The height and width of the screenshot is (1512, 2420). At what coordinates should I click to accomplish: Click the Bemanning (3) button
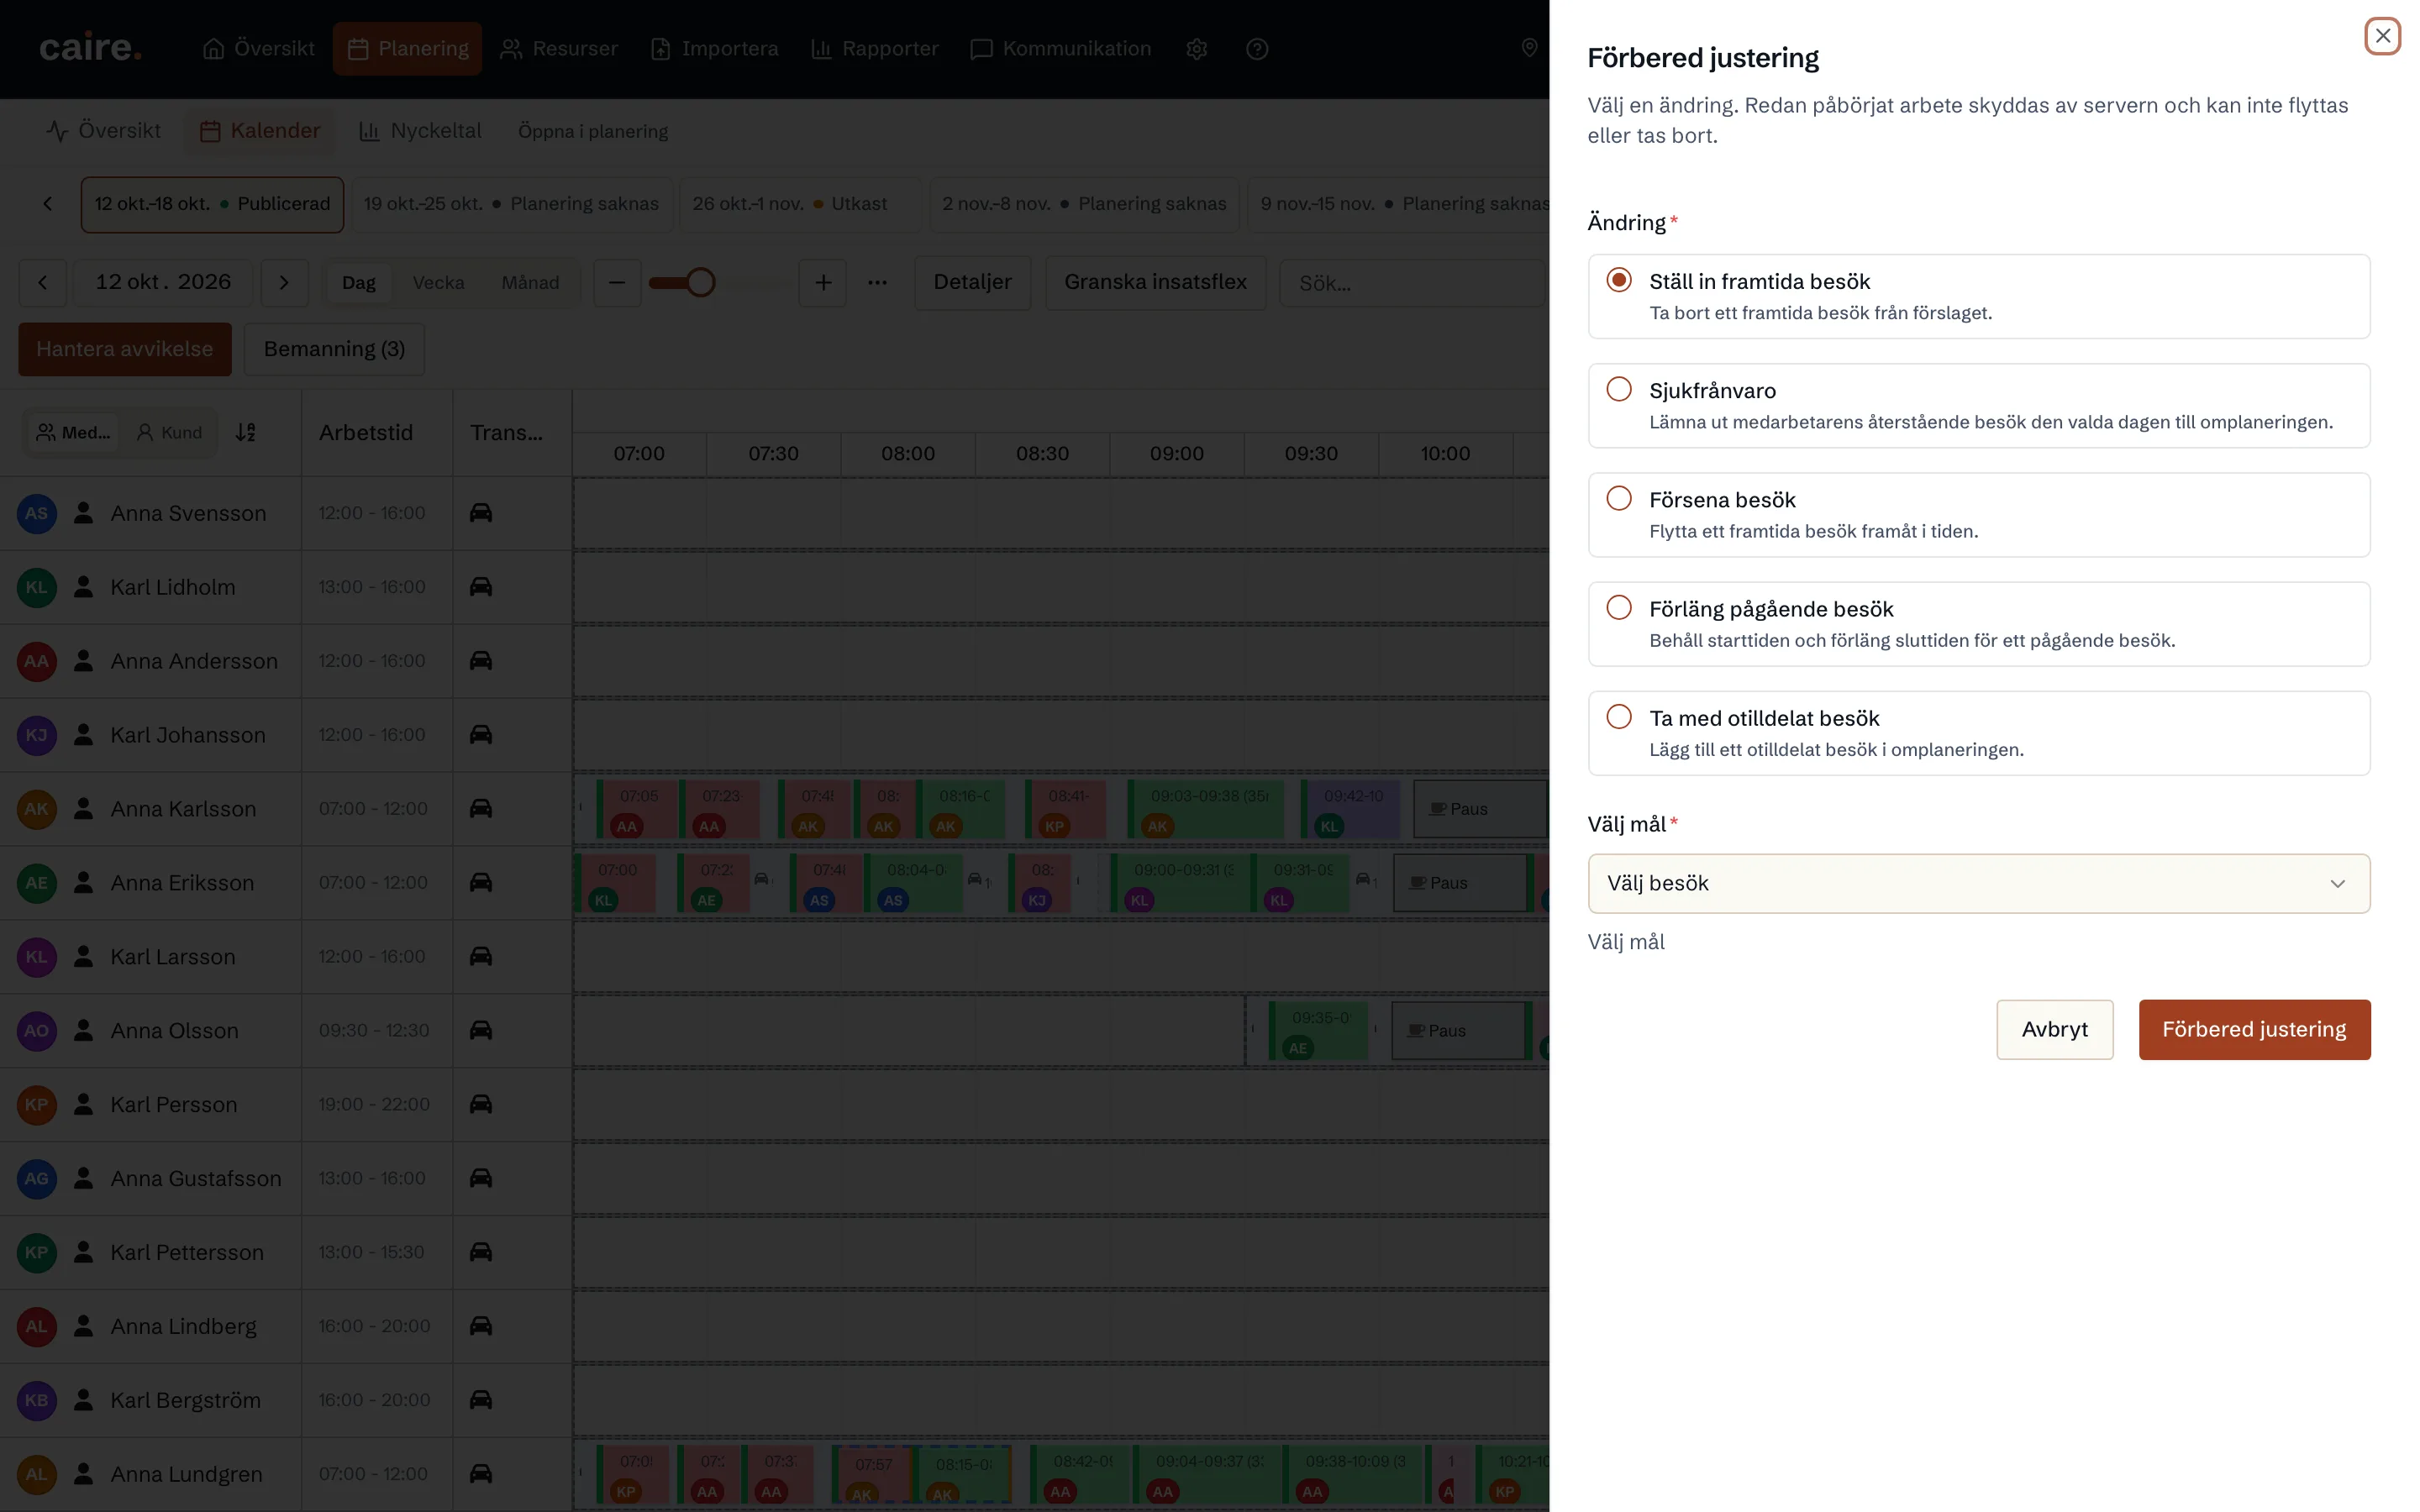click(334, 349)
